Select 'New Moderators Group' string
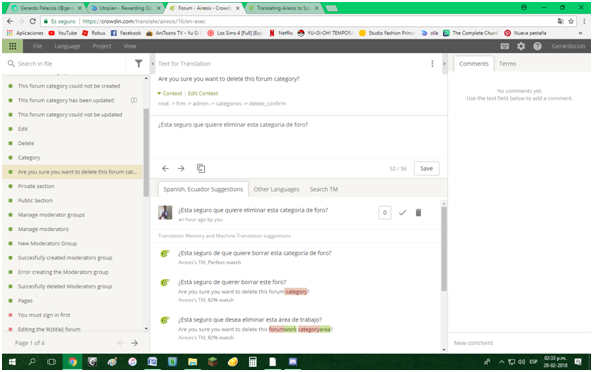The height and width of the screenshot is (372, 593). pos(72,243)
